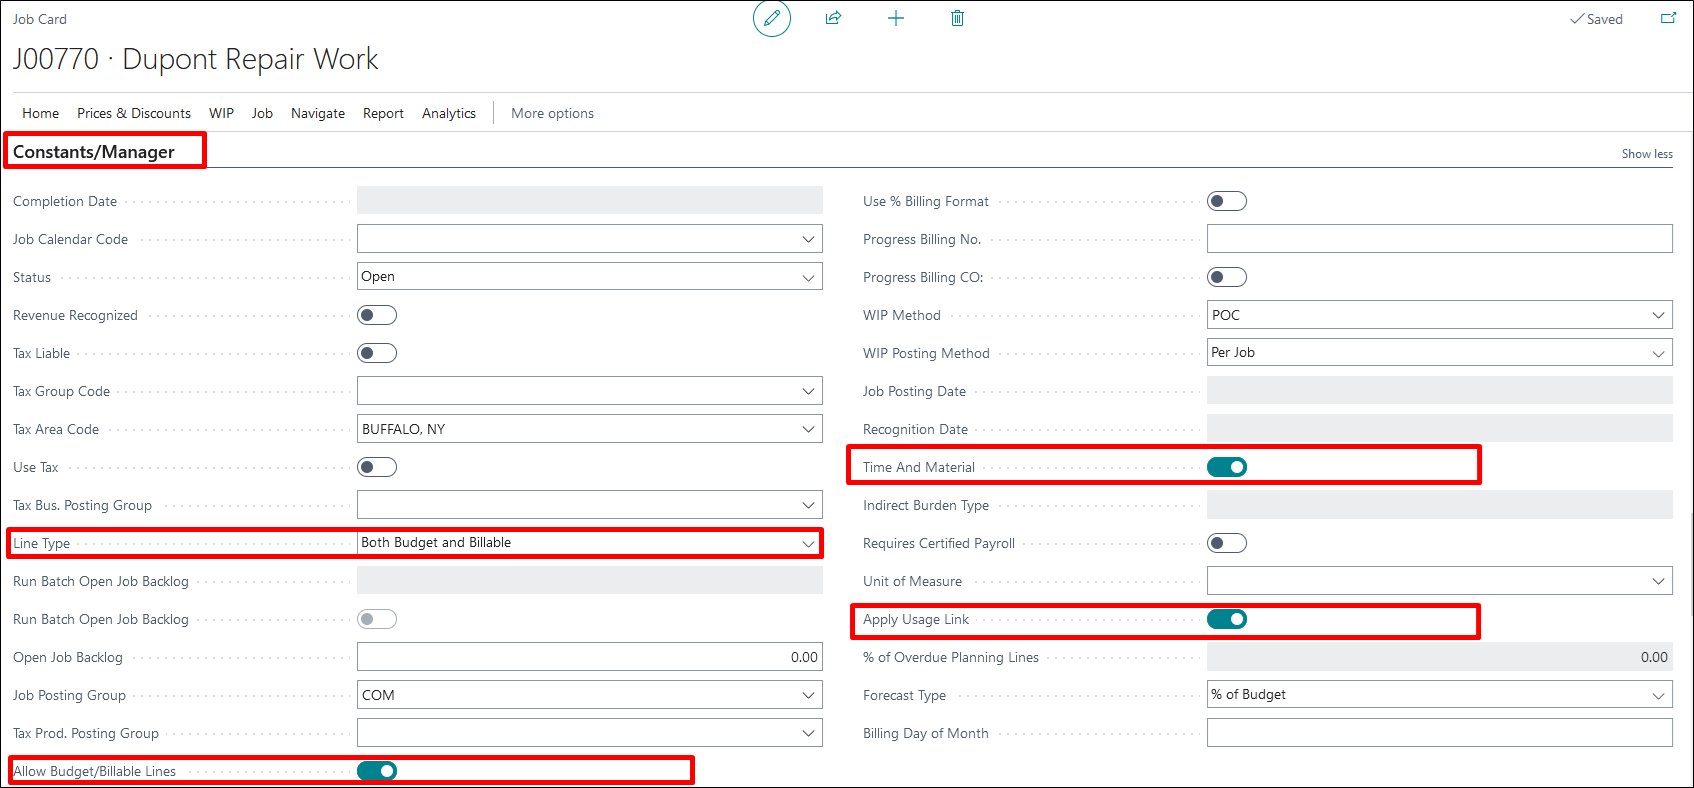Switch off Allow Budget/Billable Lines
The width and height of the screenshot is (1694, 788).
click(377, 771)
